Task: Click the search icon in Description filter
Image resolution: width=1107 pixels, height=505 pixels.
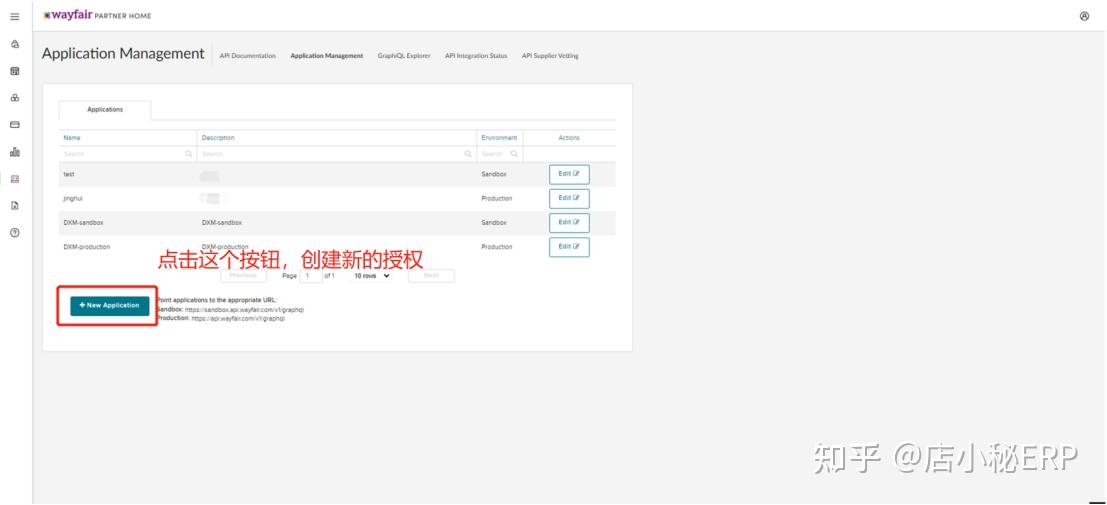Action: pyautogui.click(x=467, y=153)
